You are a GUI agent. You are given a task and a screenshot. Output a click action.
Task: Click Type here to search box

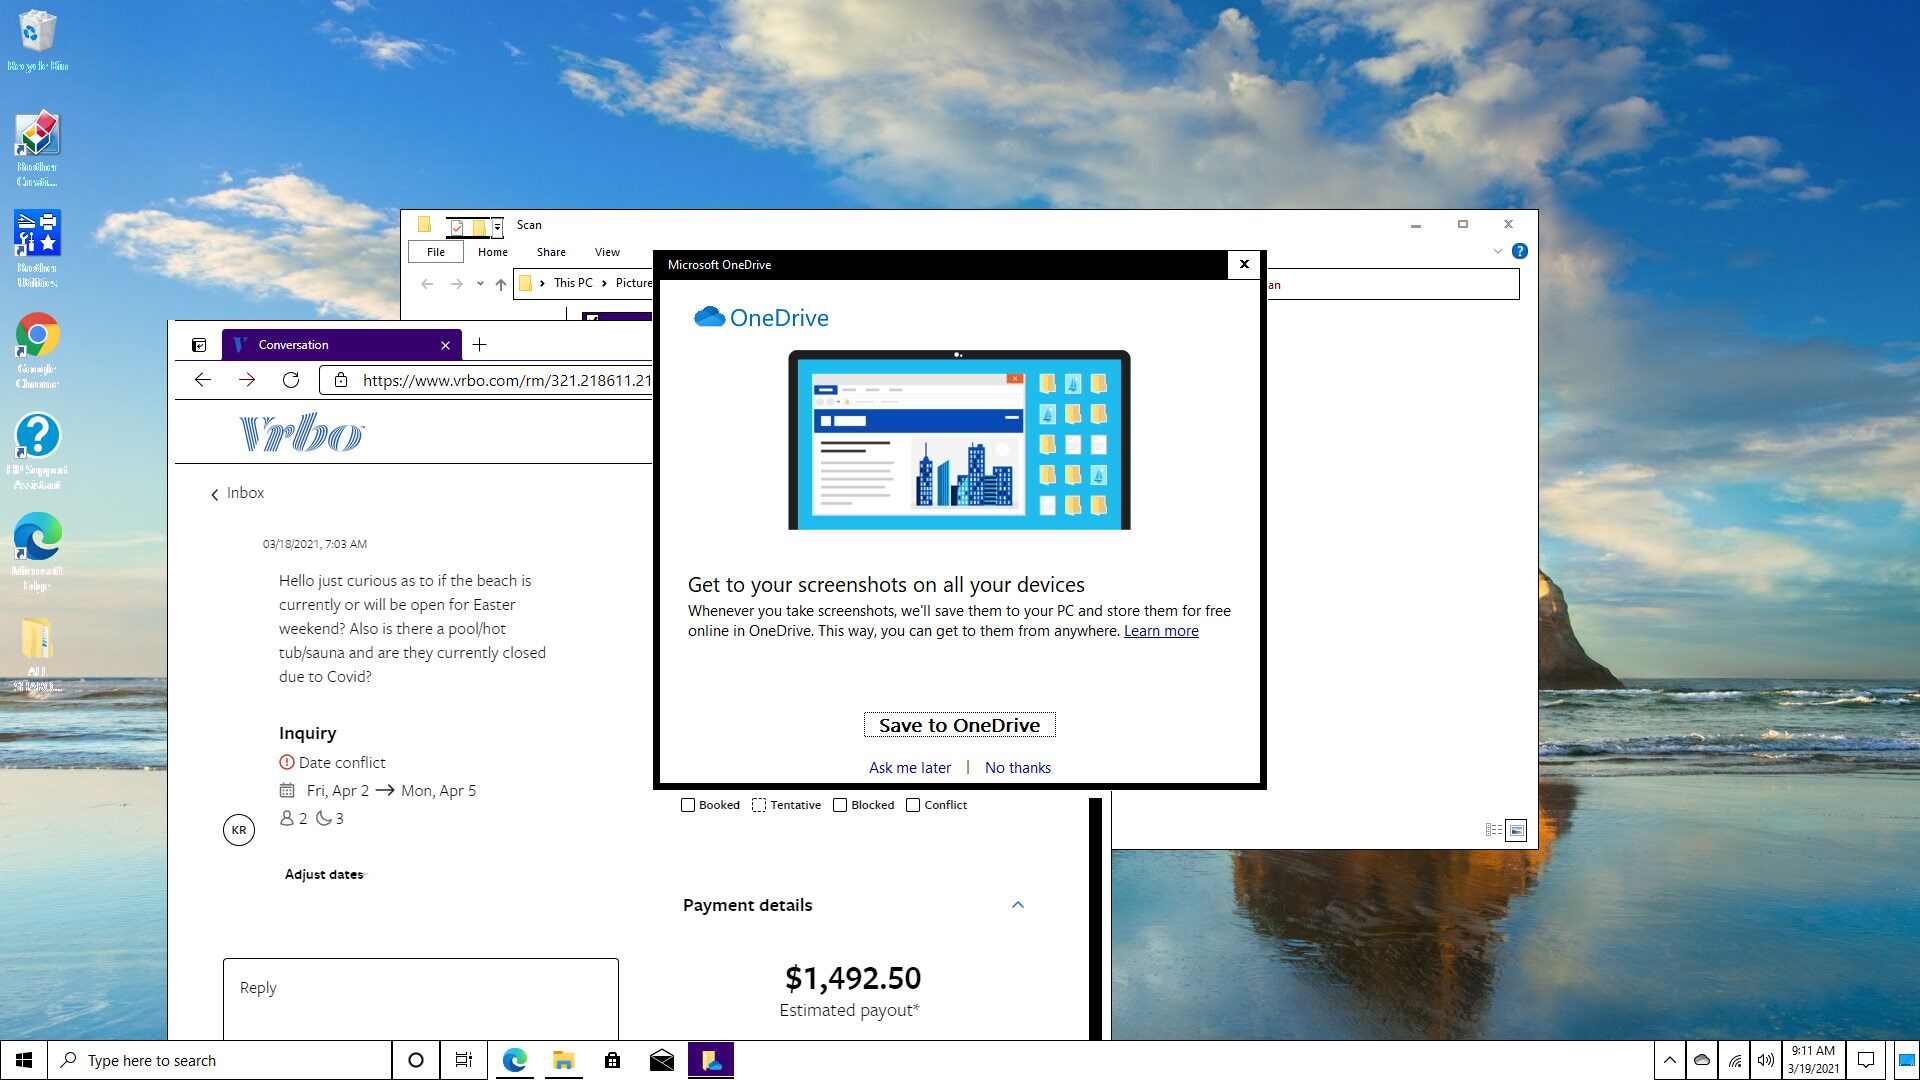pos(220,1060)
